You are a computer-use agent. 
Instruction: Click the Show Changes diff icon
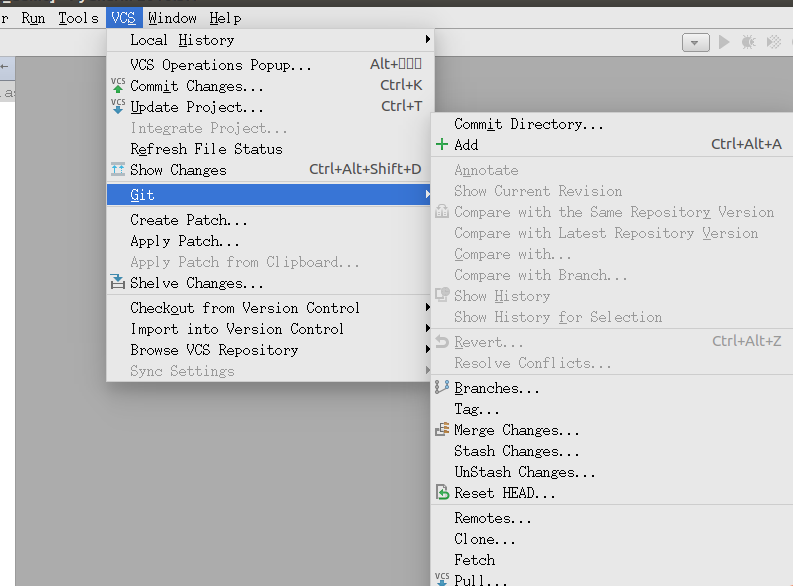tap(118, 169)
